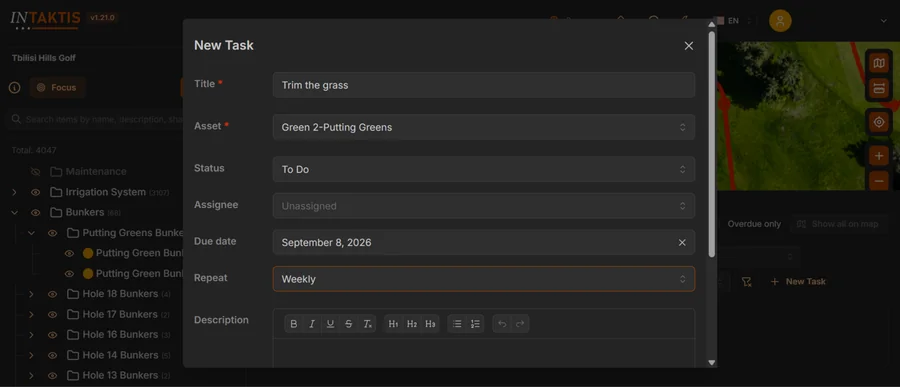Screen dimensions: 900x387
Task: Open the Status dropdown set to To Do
Action: [x=484, y=169]
